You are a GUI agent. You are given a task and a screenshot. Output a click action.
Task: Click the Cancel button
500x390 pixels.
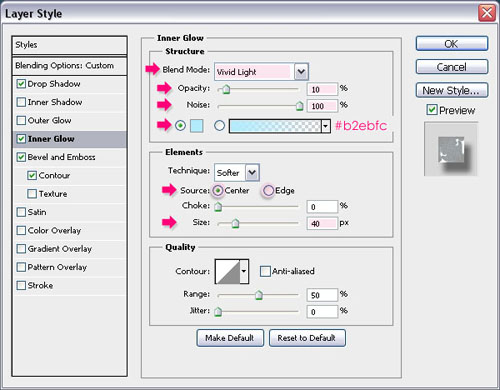pyautogui.click(x=452, y=67)
